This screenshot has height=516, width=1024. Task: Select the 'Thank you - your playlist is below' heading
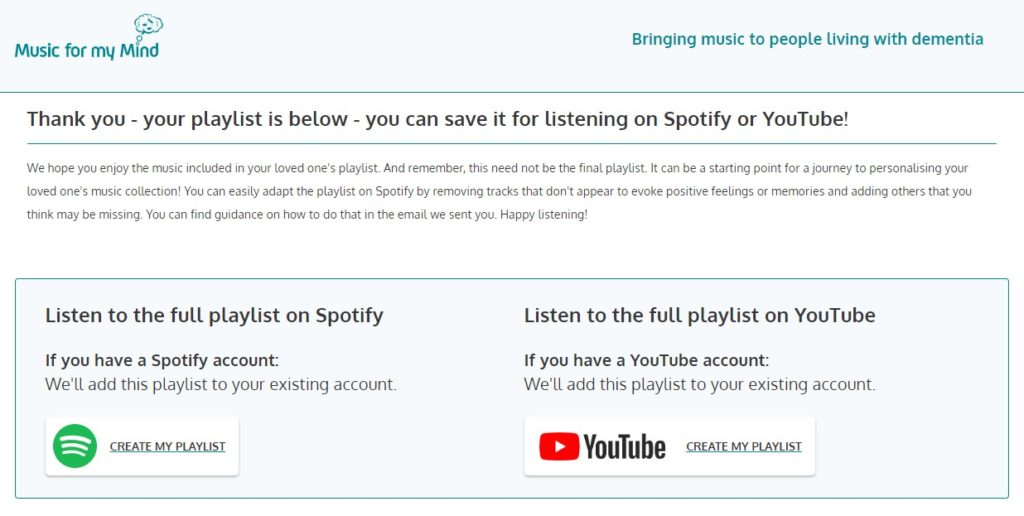[x=438, y=120]
